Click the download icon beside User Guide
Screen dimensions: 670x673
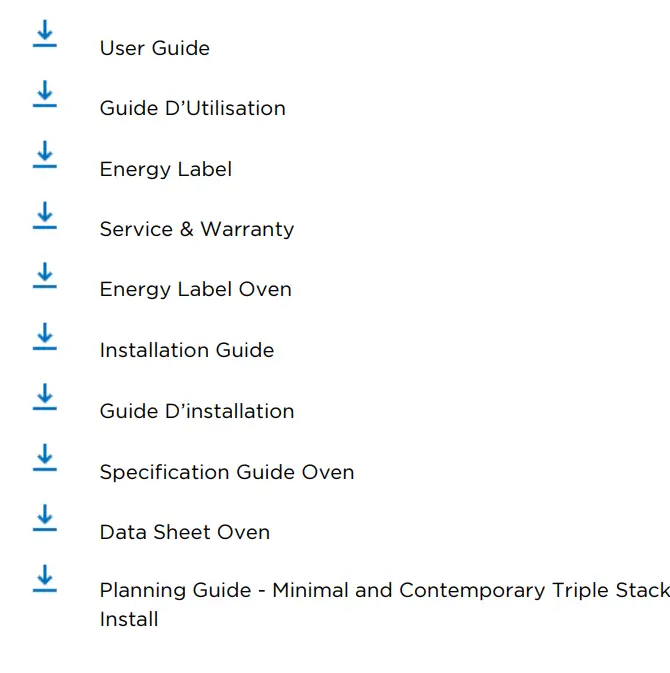tap(44, 35)
